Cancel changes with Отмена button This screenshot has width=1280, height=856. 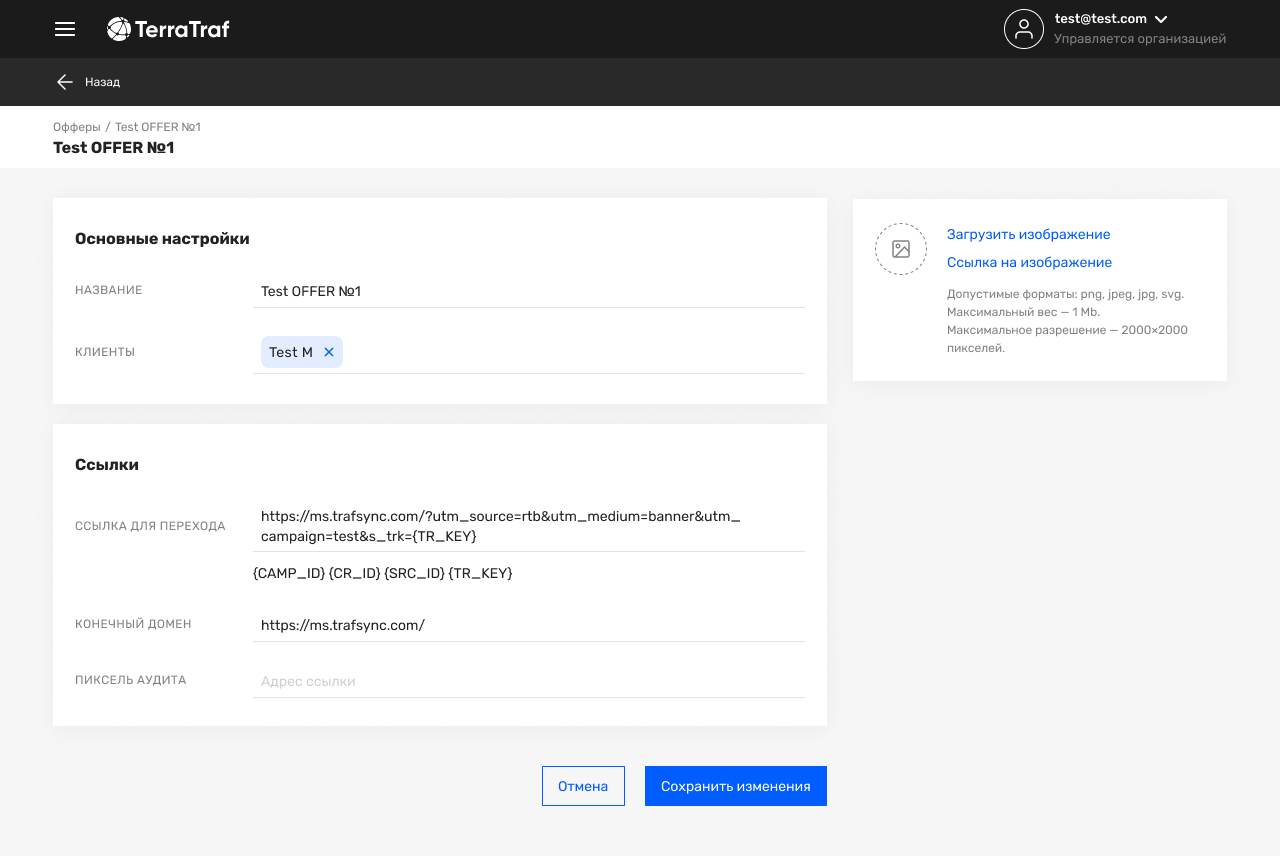tap(583, 786)
